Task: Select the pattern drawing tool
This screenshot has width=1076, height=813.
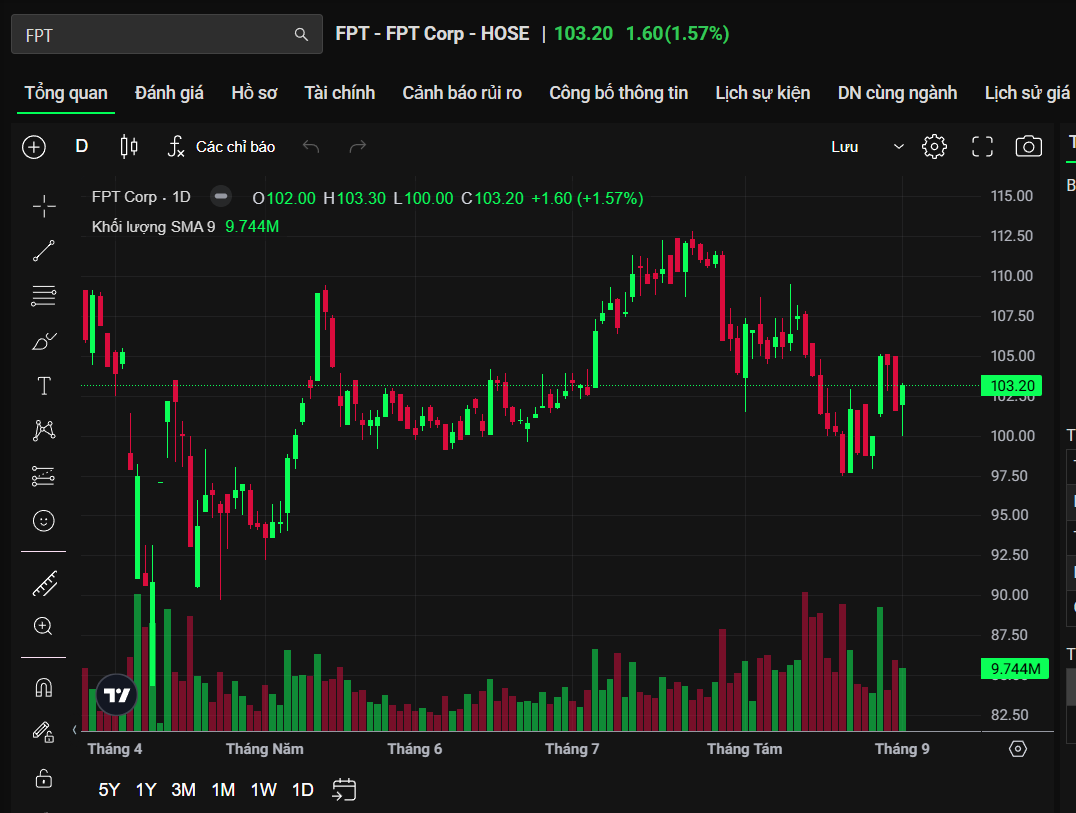Action: pos(44,430)
